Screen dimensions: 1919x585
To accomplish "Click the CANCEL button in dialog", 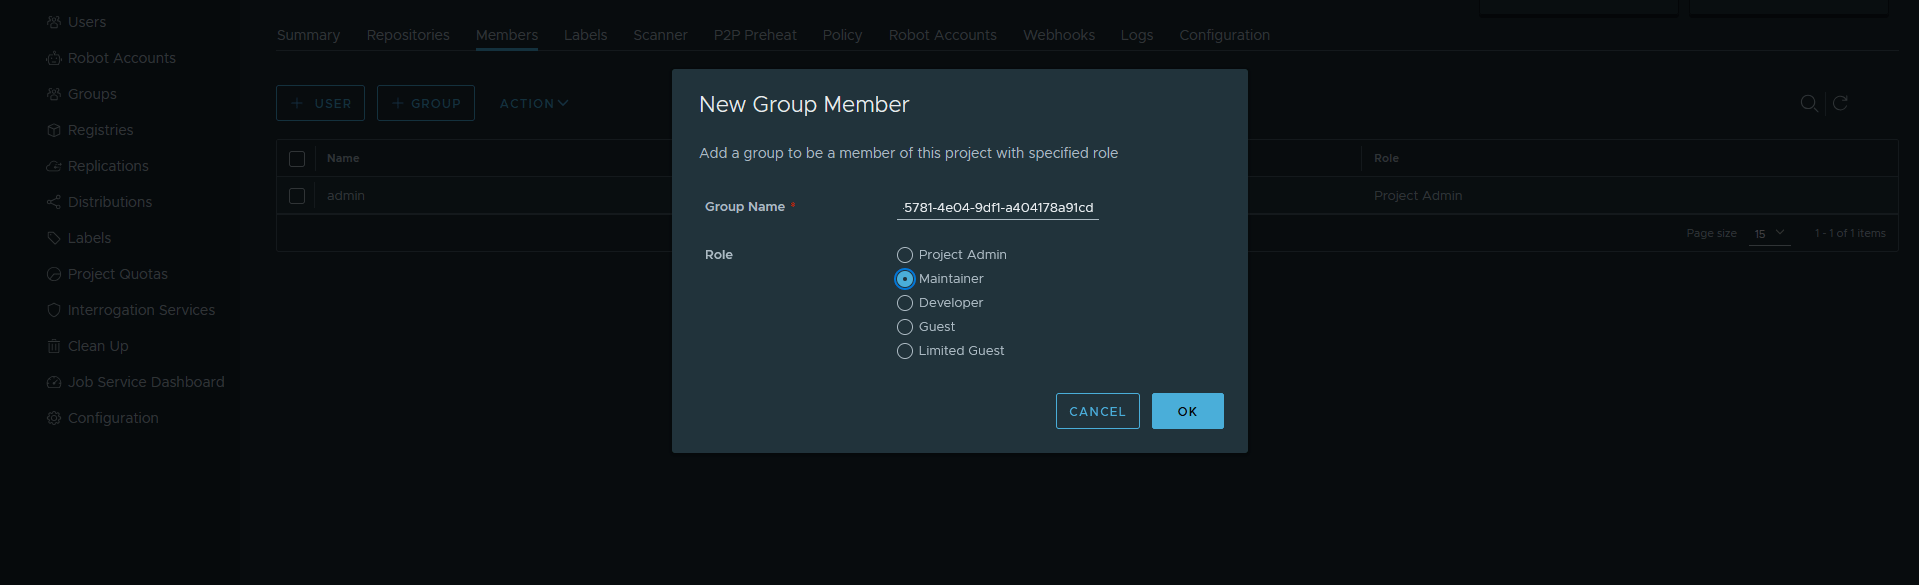I will tap(1098, 411).
